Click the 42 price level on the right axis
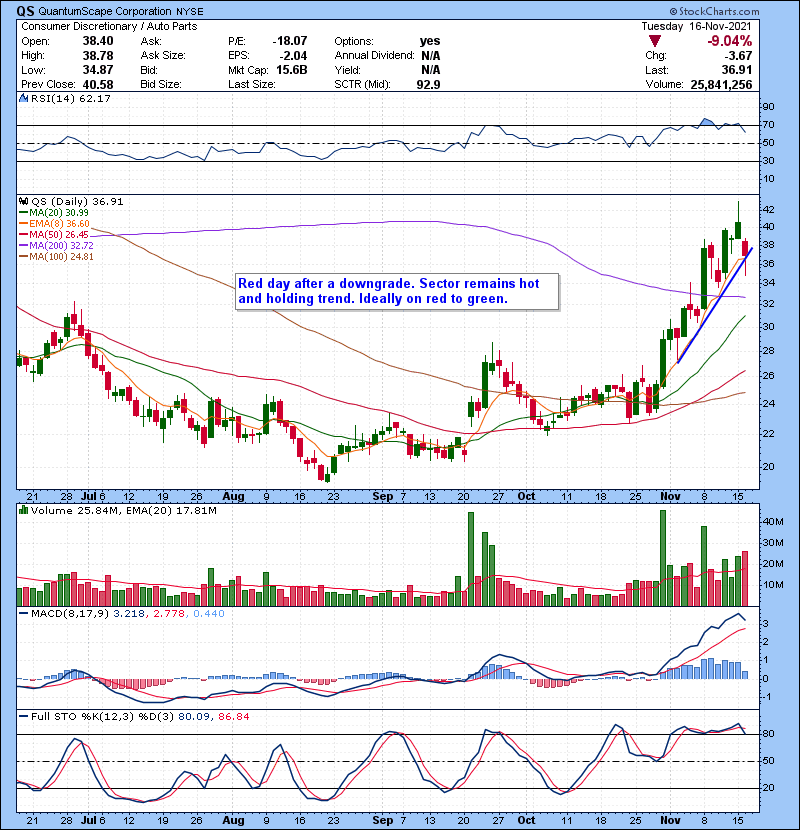This screenshot has width=800, height=830. coord(768,210)
